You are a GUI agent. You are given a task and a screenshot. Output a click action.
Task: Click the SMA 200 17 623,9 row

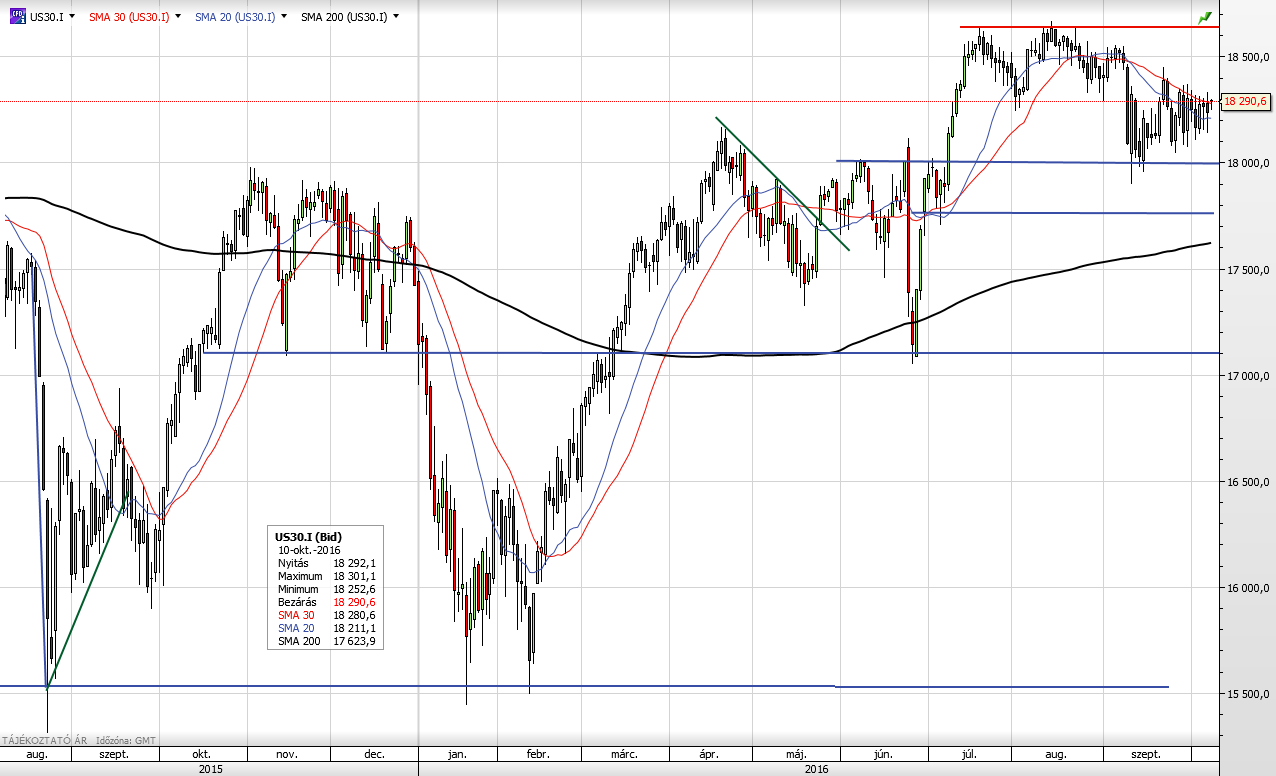click(x=327, y=641)
